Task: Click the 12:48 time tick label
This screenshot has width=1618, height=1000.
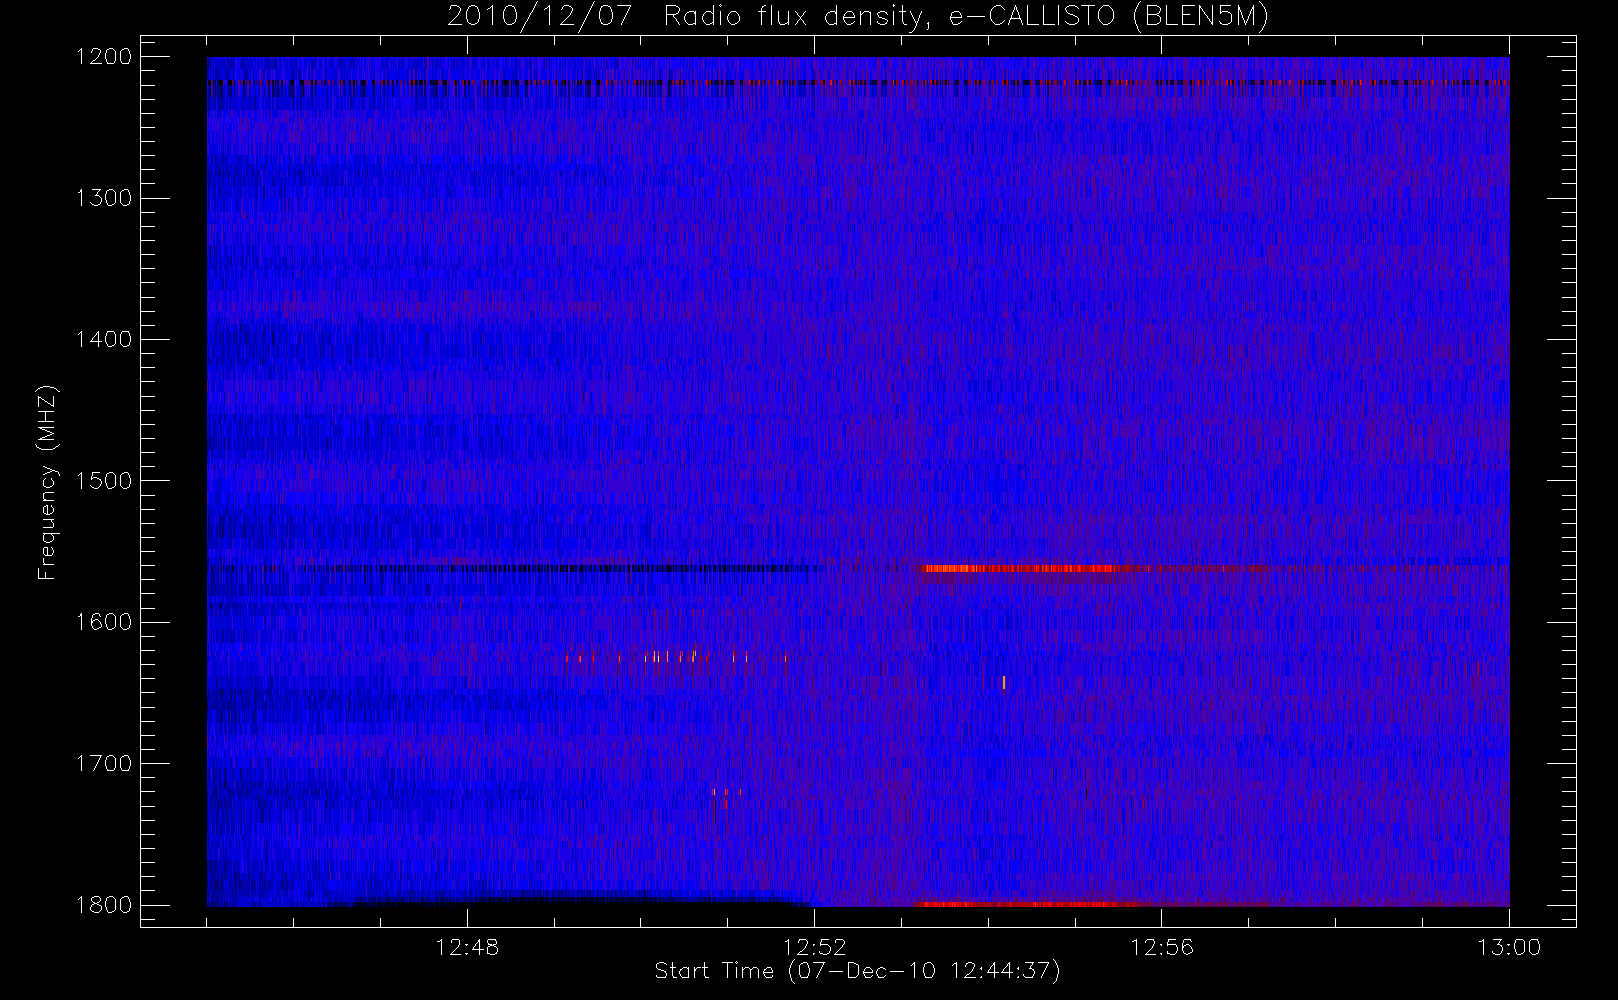Action: pyautogui.click(x=467, y=947)
